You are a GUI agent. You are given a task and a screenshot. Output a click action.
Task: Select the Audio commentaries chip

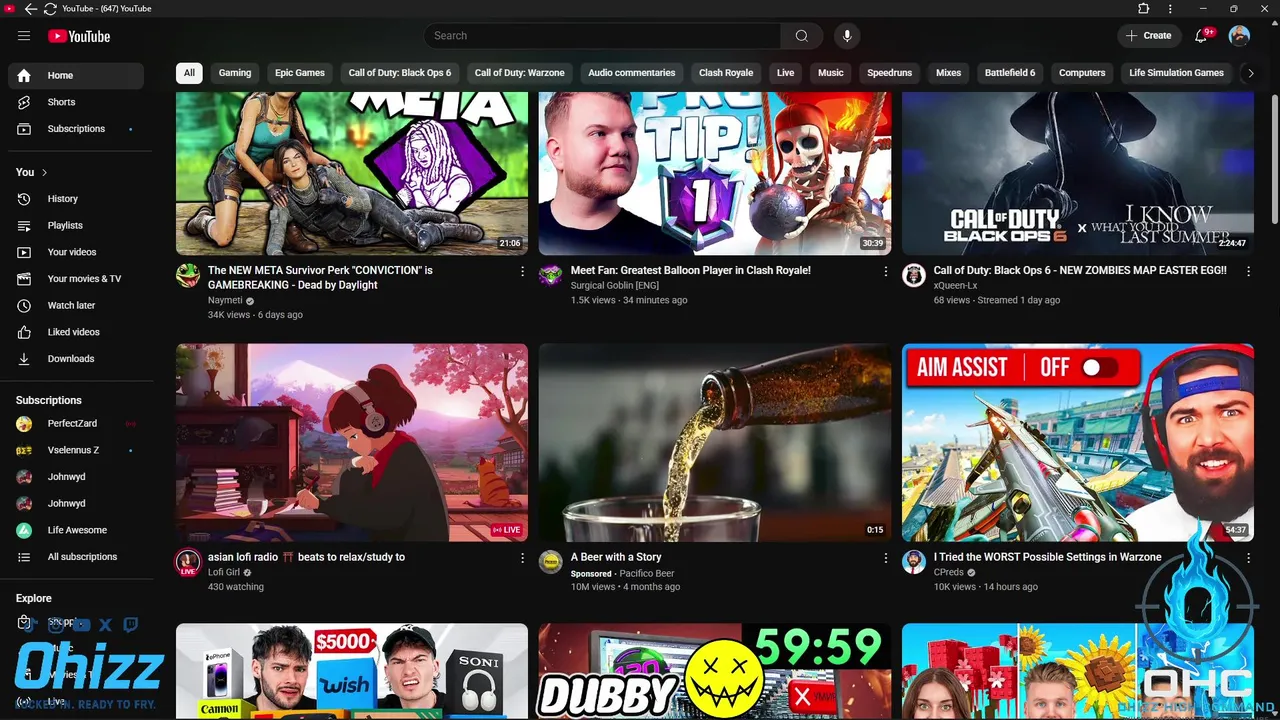coord(632,73)
